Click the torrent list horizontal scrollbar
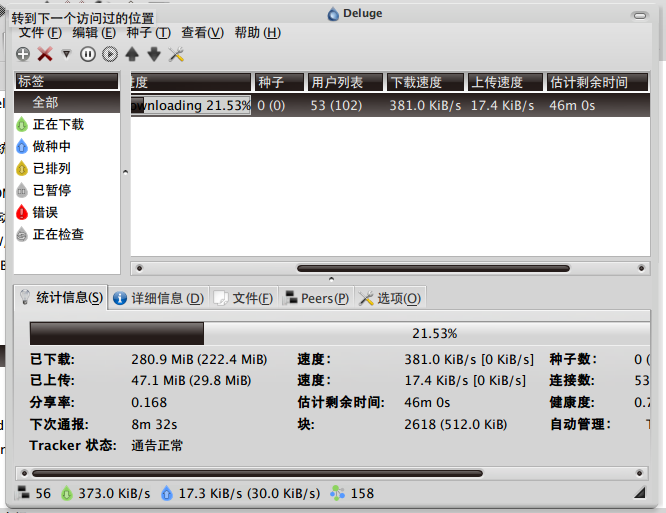The width and height of the screenshot is (666, 513). [x=433, y=268]
